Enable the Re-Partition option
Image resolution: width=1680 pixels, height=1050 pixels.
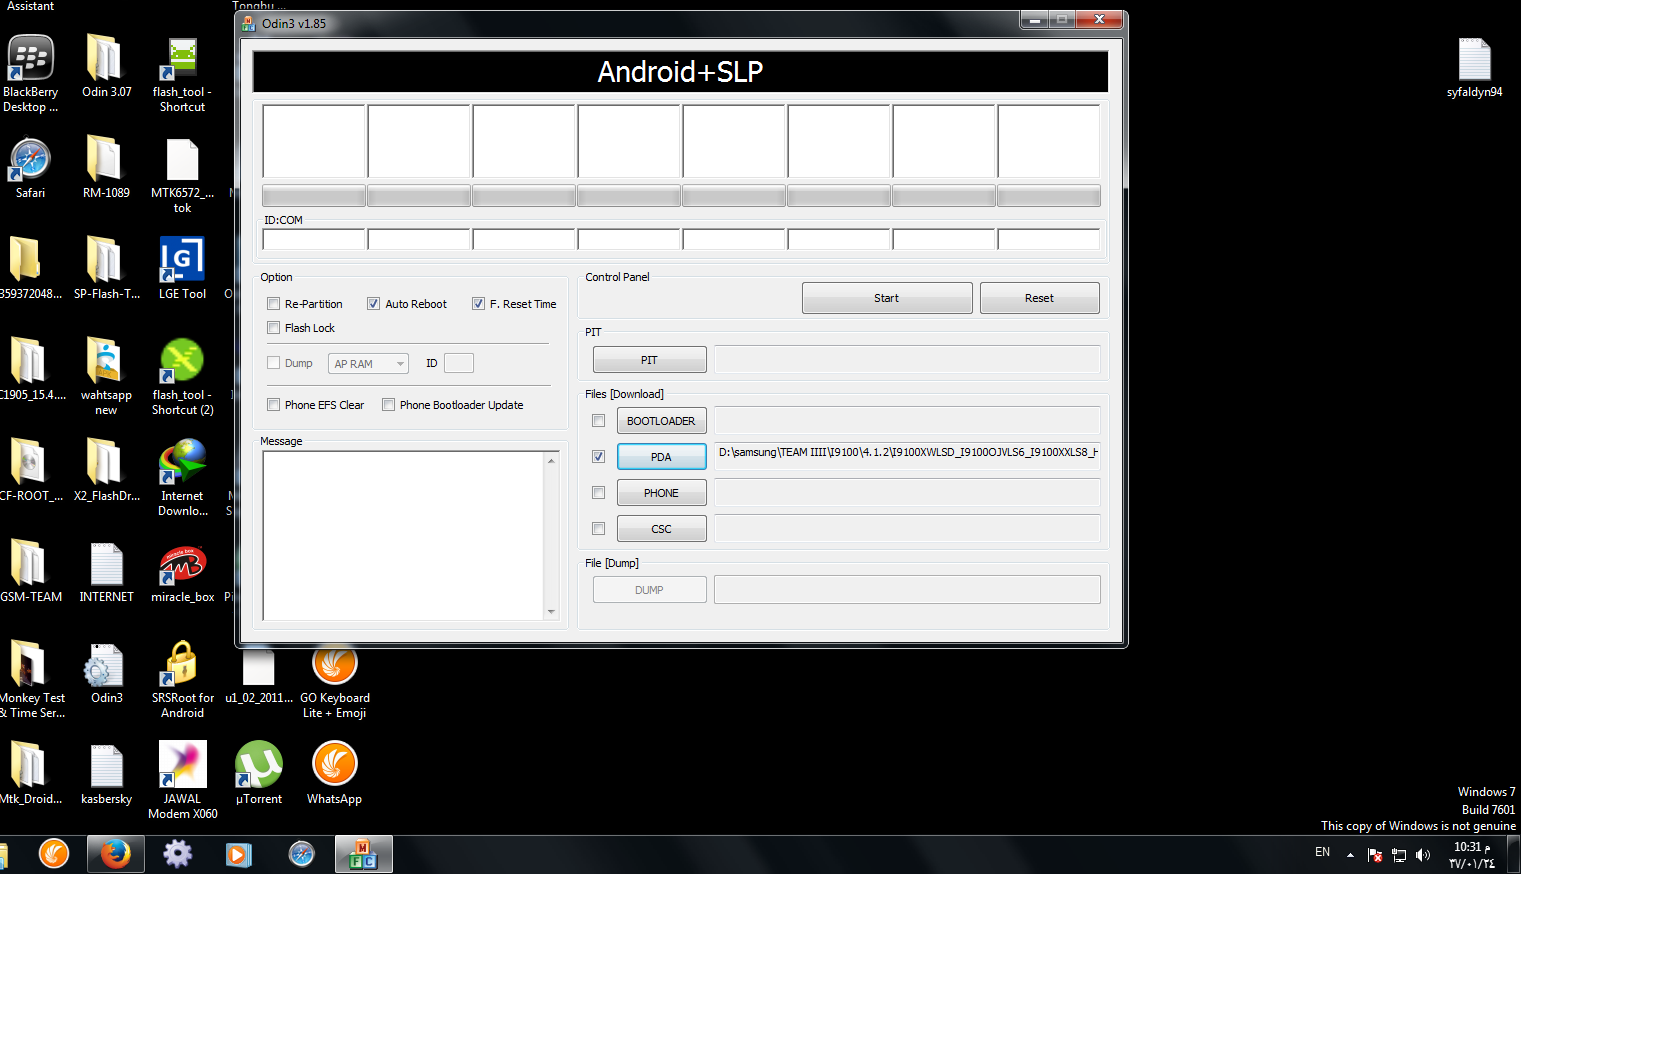pos(273,304)
